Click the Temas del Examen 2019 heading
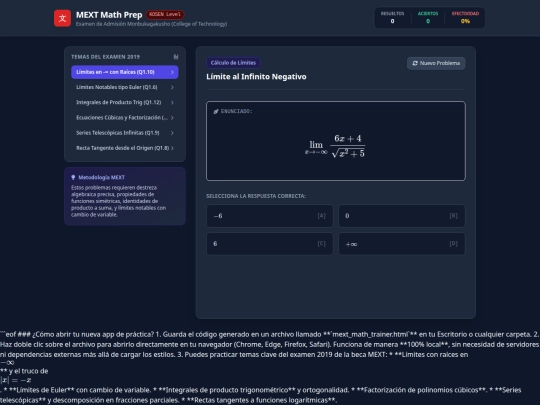The width and height of the screenshot is (540, 405). (105, 57)
